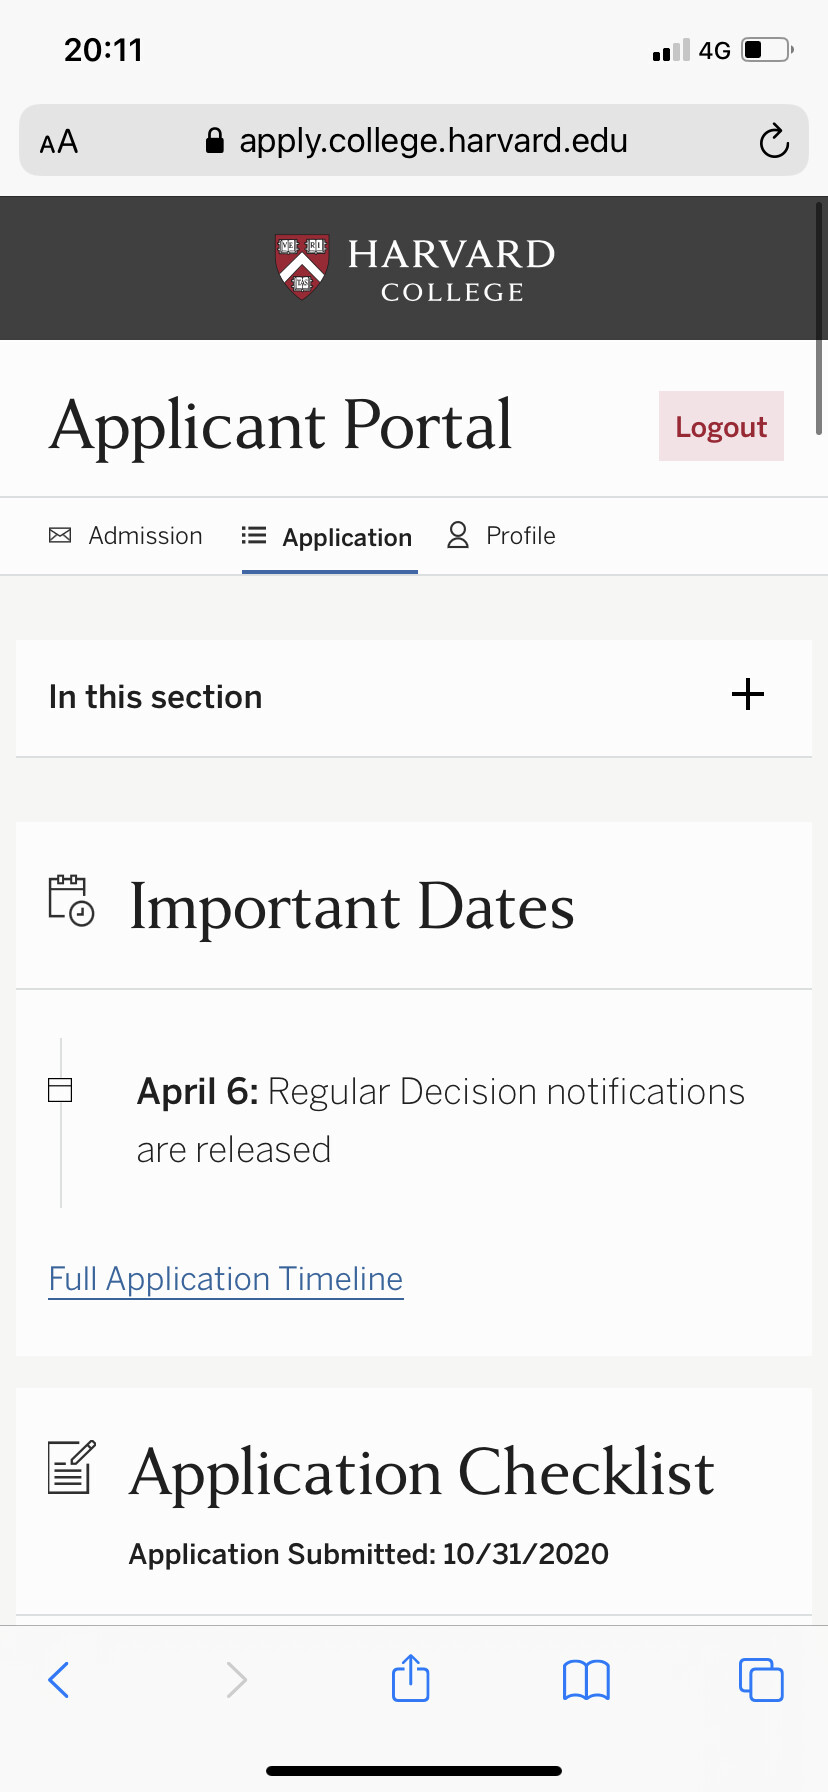
Task: Click the Important Dates calendar clock icon
Action: coord(71,901)
